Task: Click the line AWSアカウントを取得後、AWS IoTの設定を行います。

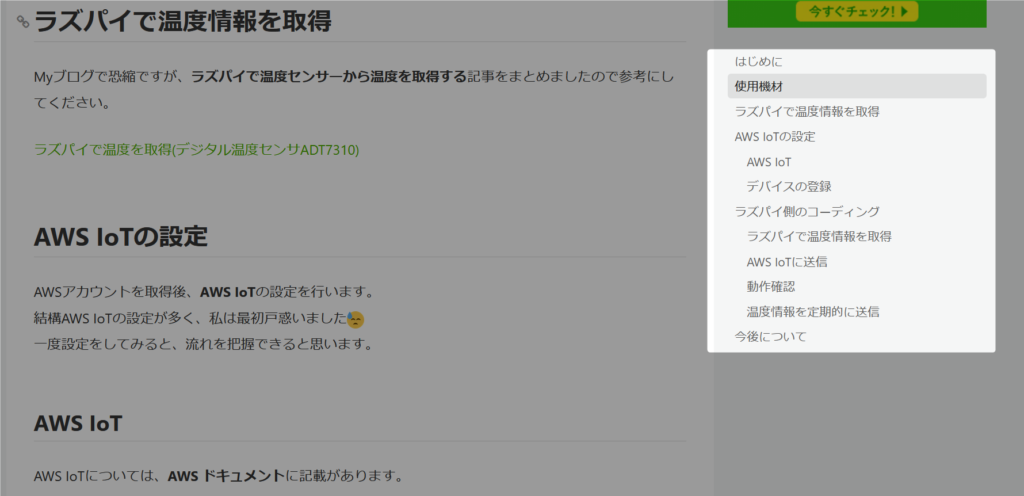Action: [x=203, y=291]
